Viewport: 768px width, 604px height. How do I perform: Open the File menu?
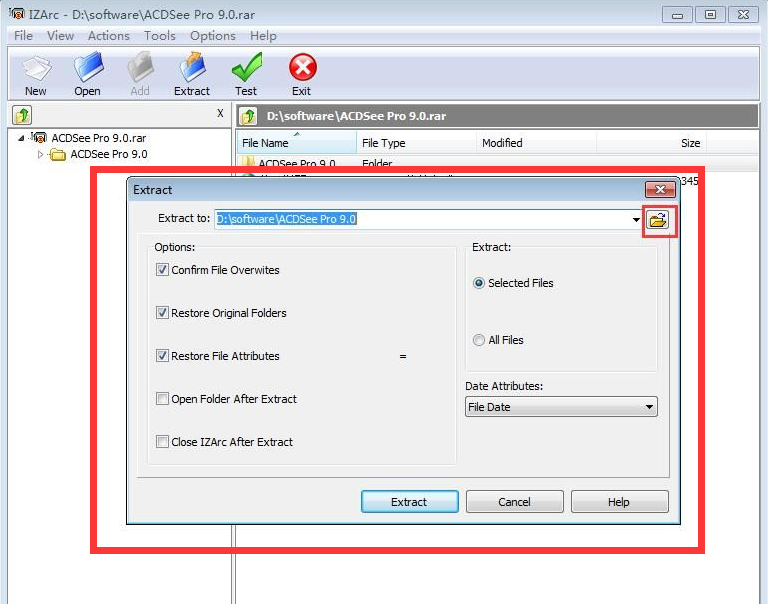tap(23, 36)
